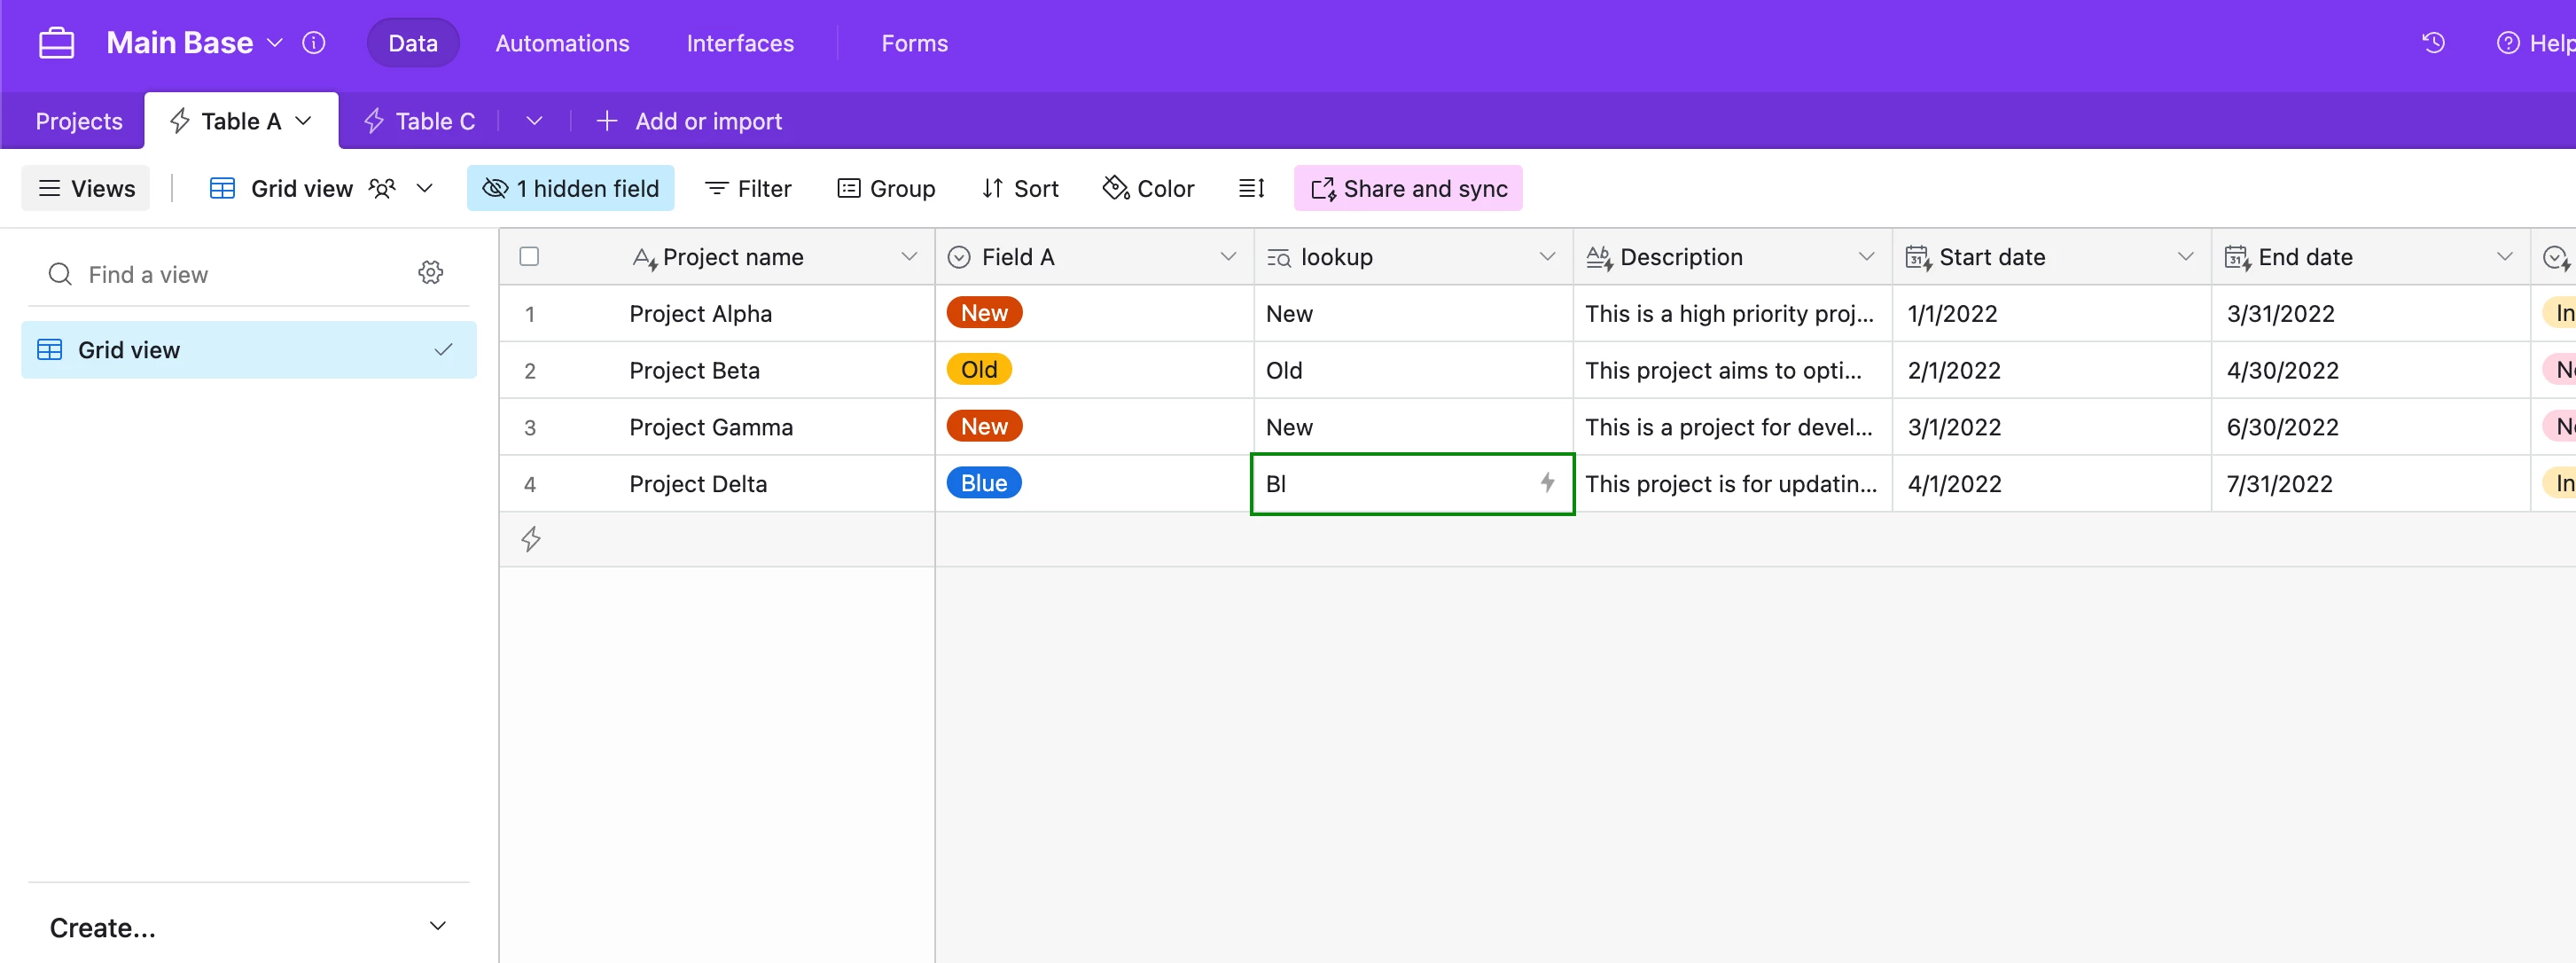Image resolution: width=2576 pixels, height=963 pixels.
Task: Open Description column dropdown
Action: (x=1866, y=257)
